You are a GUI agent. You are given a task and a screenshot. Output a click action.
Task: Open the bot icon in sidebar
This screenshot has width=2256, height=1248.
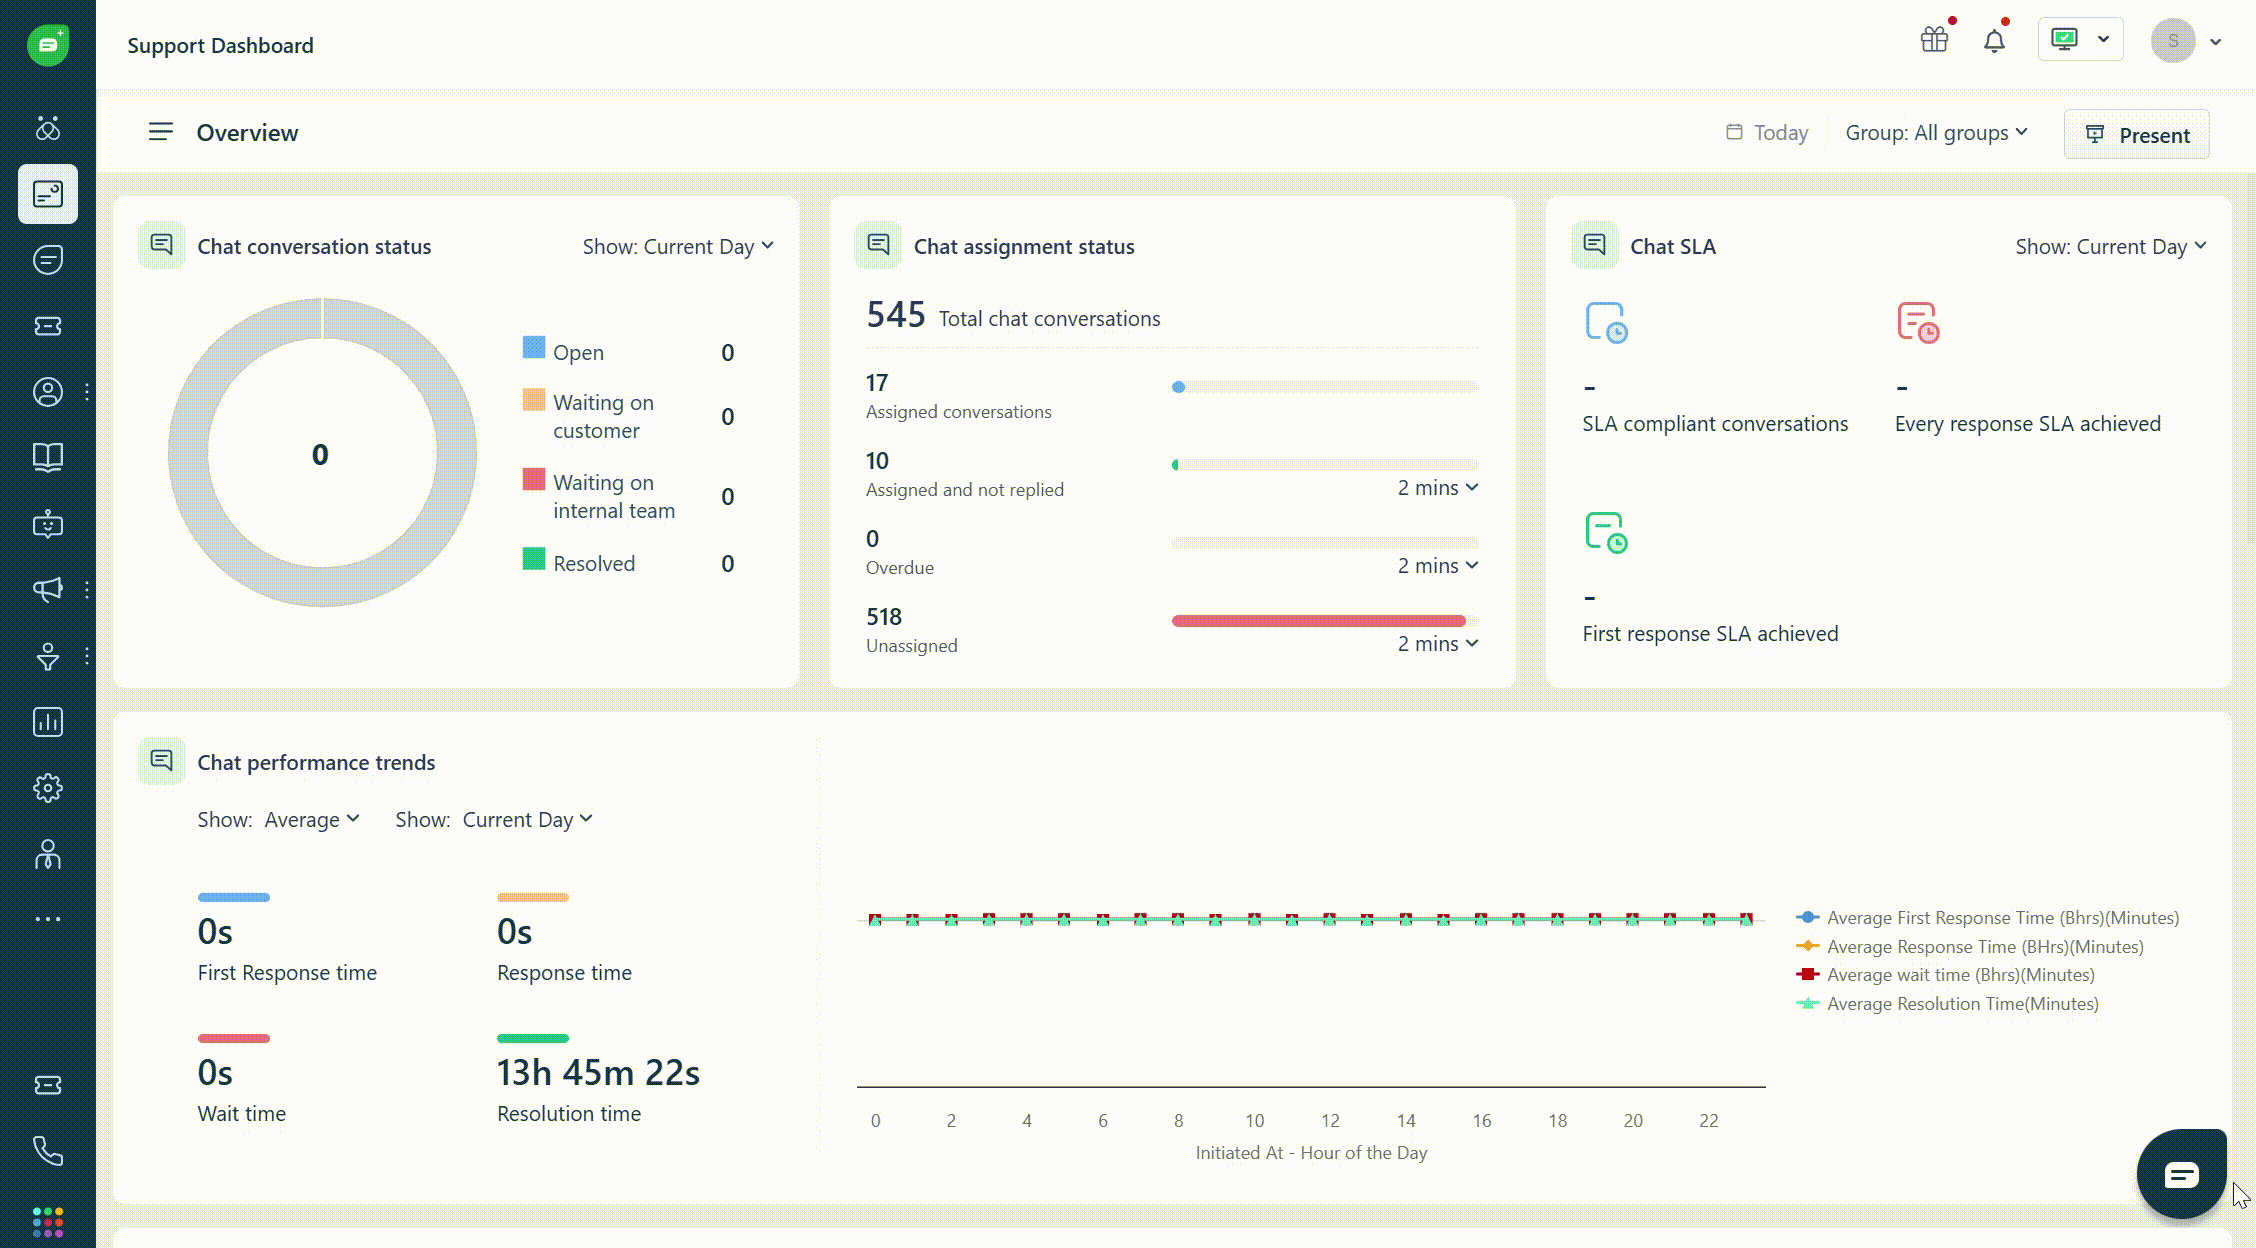47,524
